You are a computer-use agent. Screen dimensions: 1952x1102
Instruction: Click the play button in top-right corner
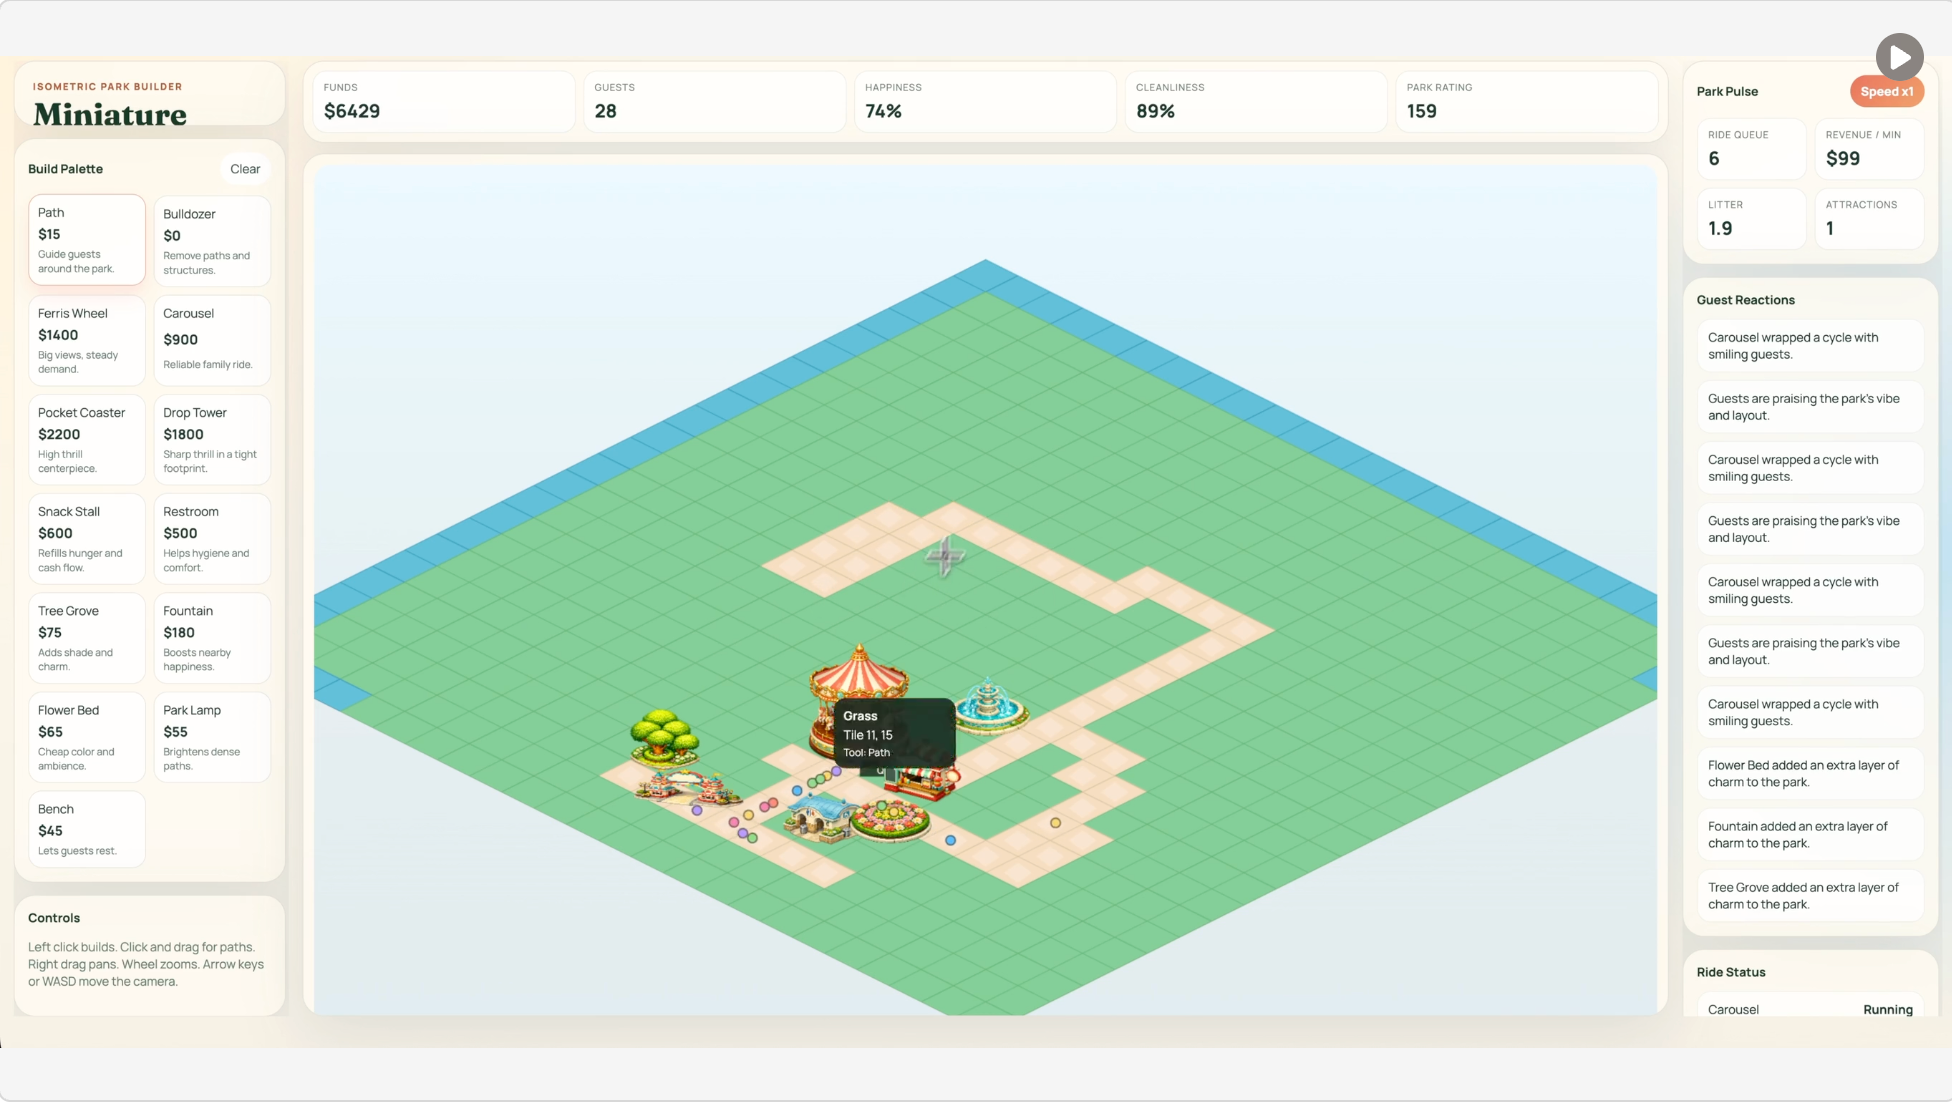click(1899, 58)
